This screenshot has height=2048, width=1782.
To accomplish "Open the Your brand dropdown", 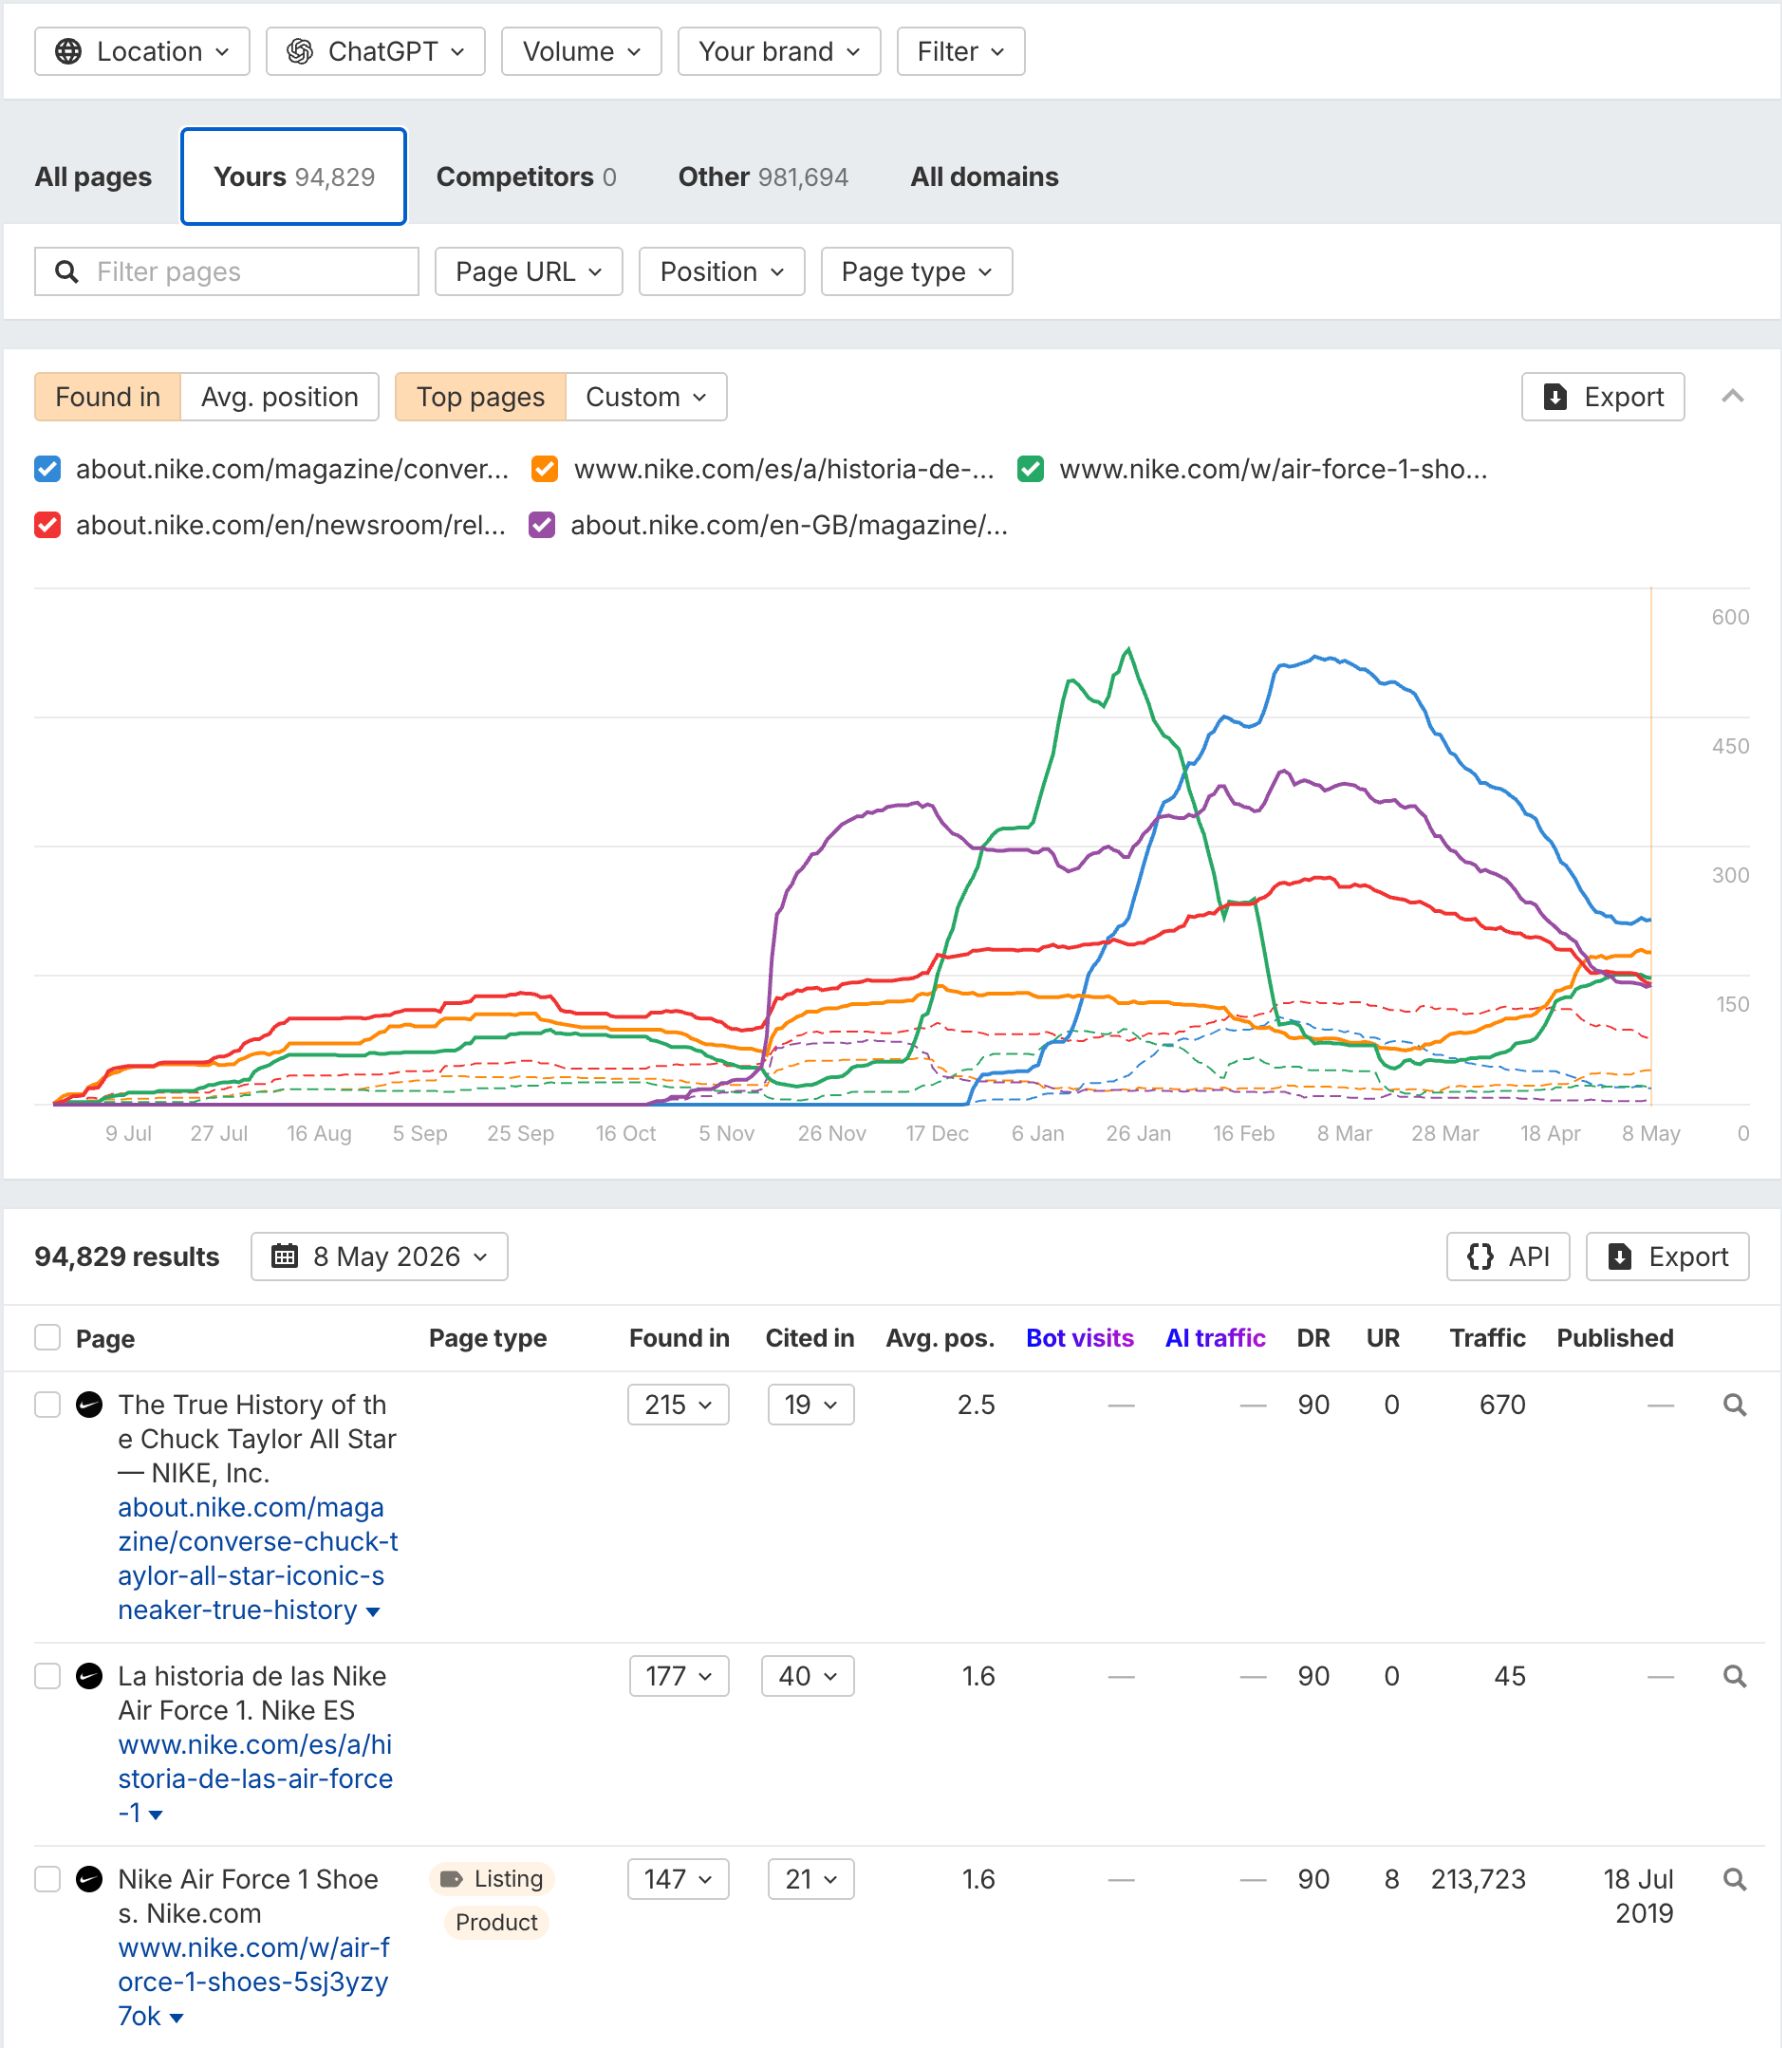I will [779, 52].
